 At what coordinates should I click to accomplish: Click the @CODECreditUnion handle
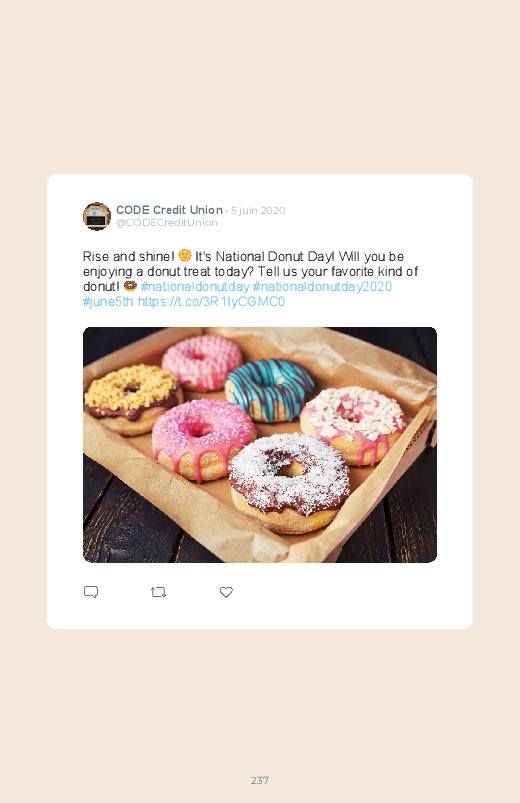click(167, 223)
